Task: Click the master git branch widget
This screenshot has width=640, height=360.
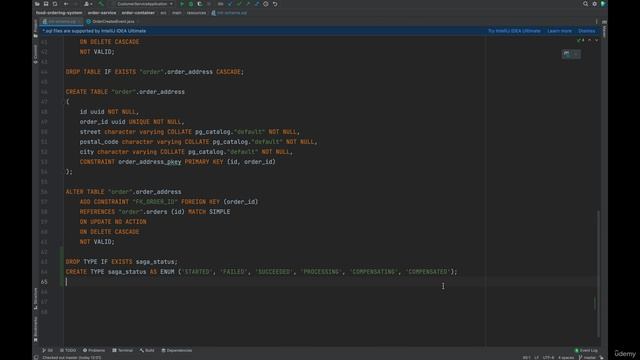Action: pyautogui.click(x=587, y=358)
